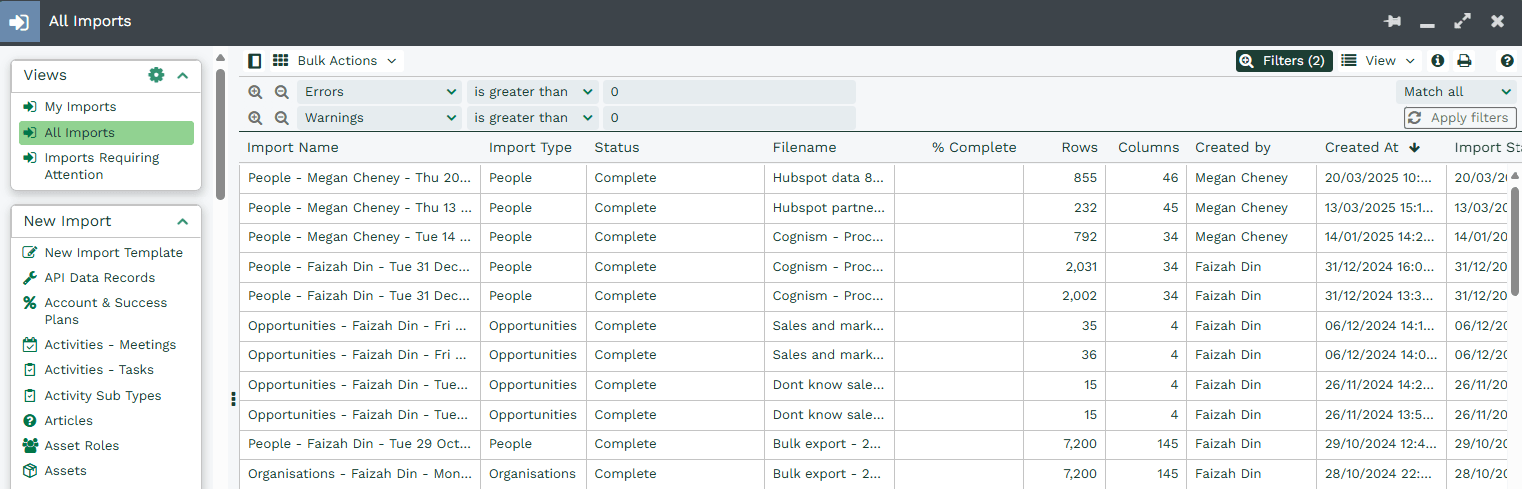Viewport: 1522px width, 489px height.
Task: Click the sidebar splitter handle dots
Action: pyautogui.click(x=233, y=399)
